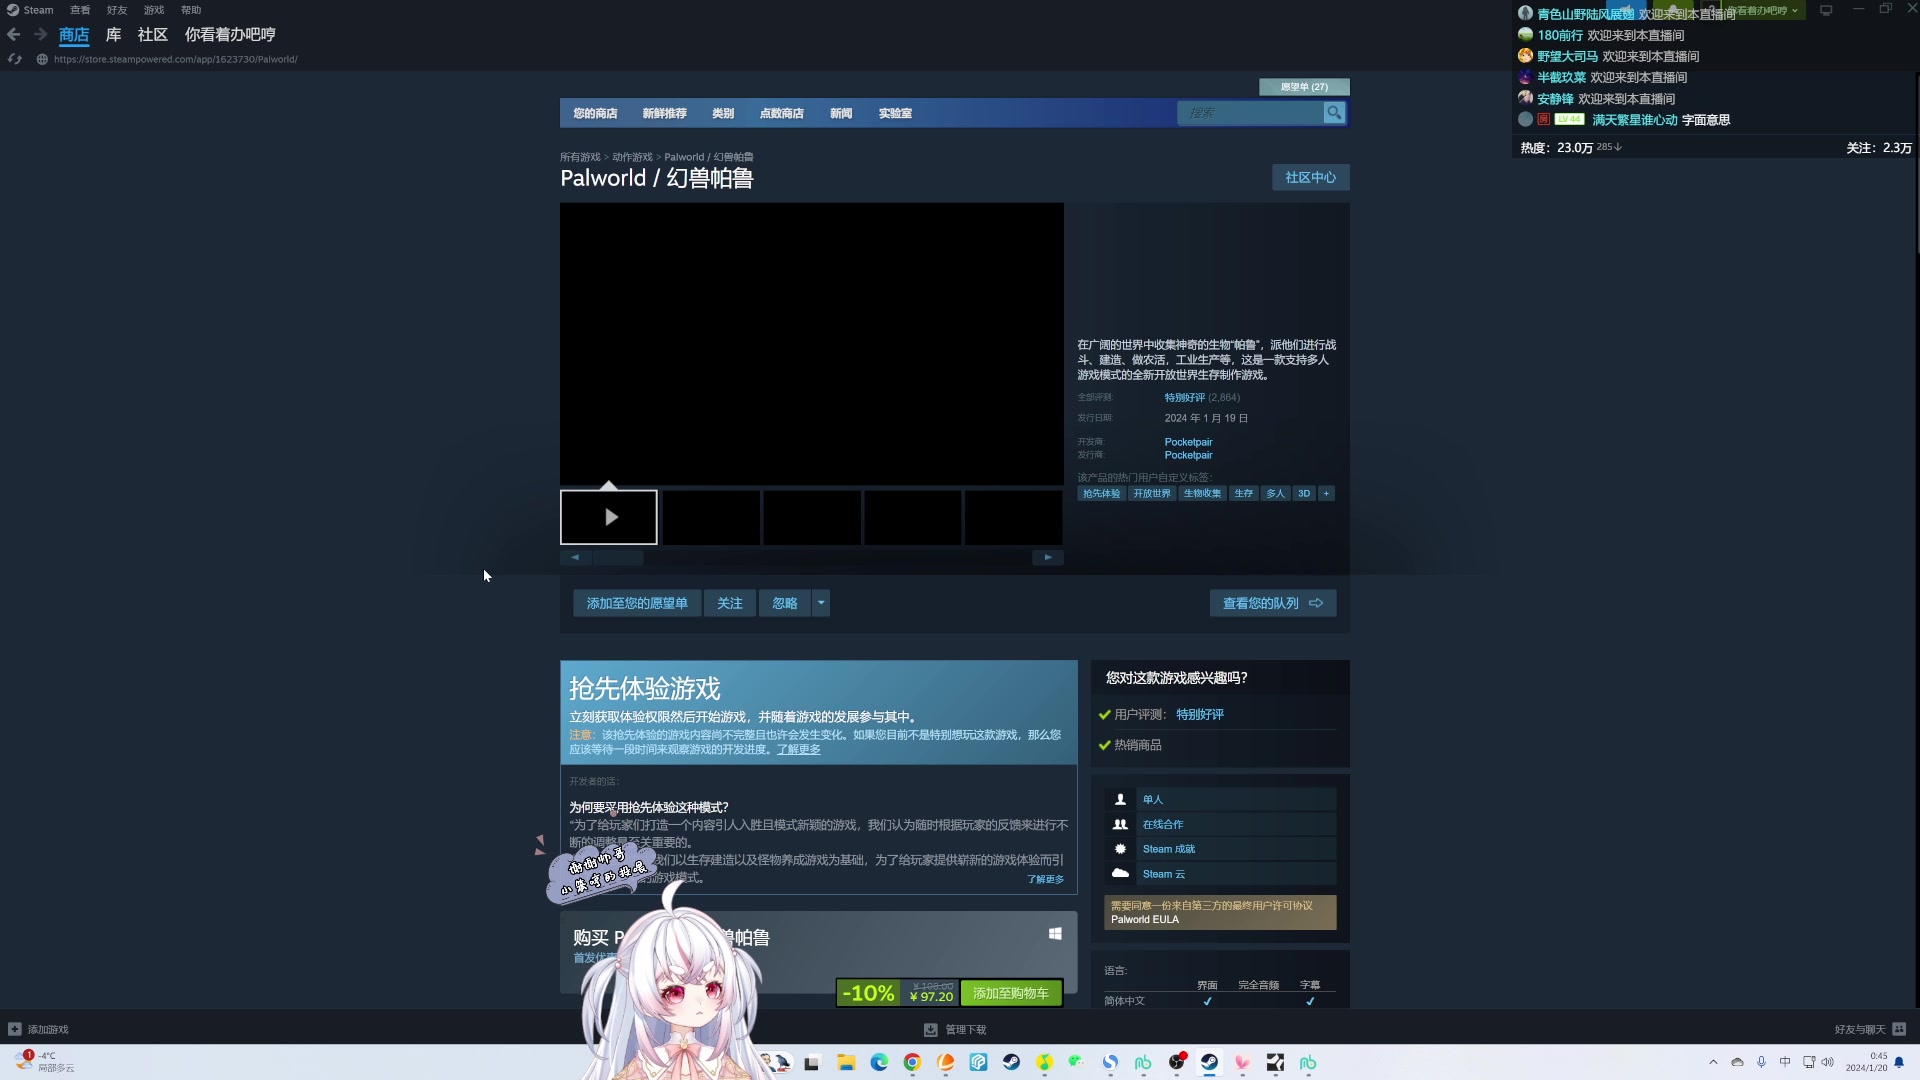The width and height of the screenshot is (1920, 1080).
Task: Open the single-player (单人) feature icon
Action: (x=1120, y=799)
